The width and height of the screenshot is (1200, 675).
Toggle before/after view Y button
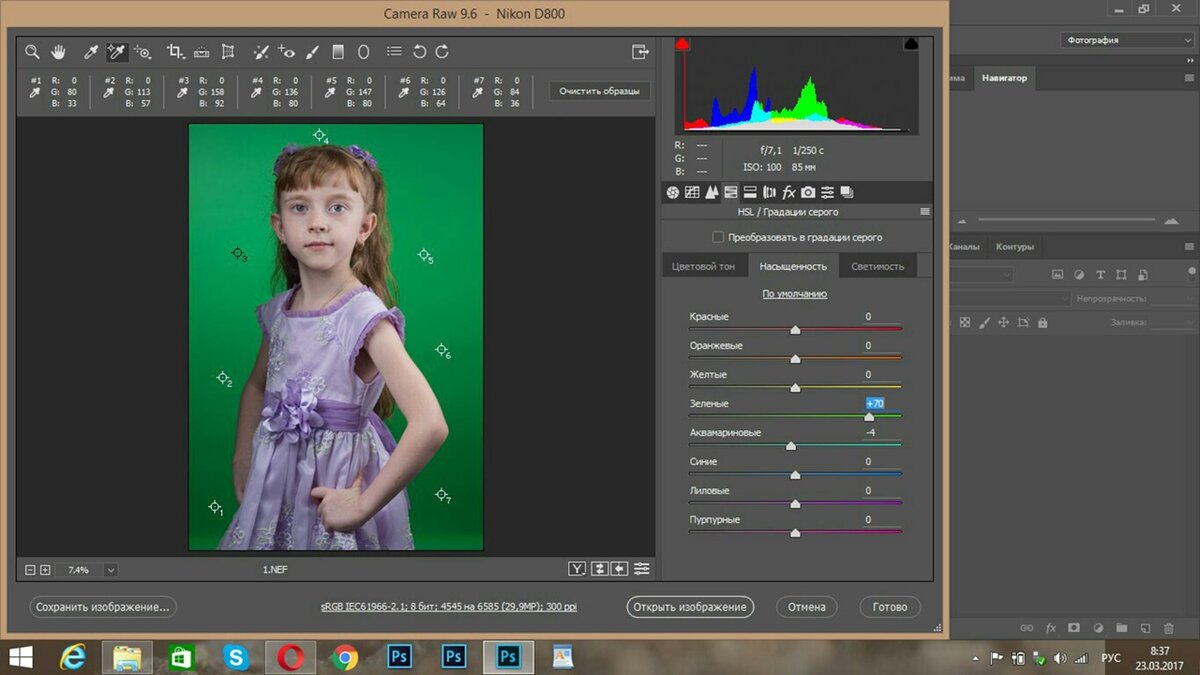tap(577, 569)
